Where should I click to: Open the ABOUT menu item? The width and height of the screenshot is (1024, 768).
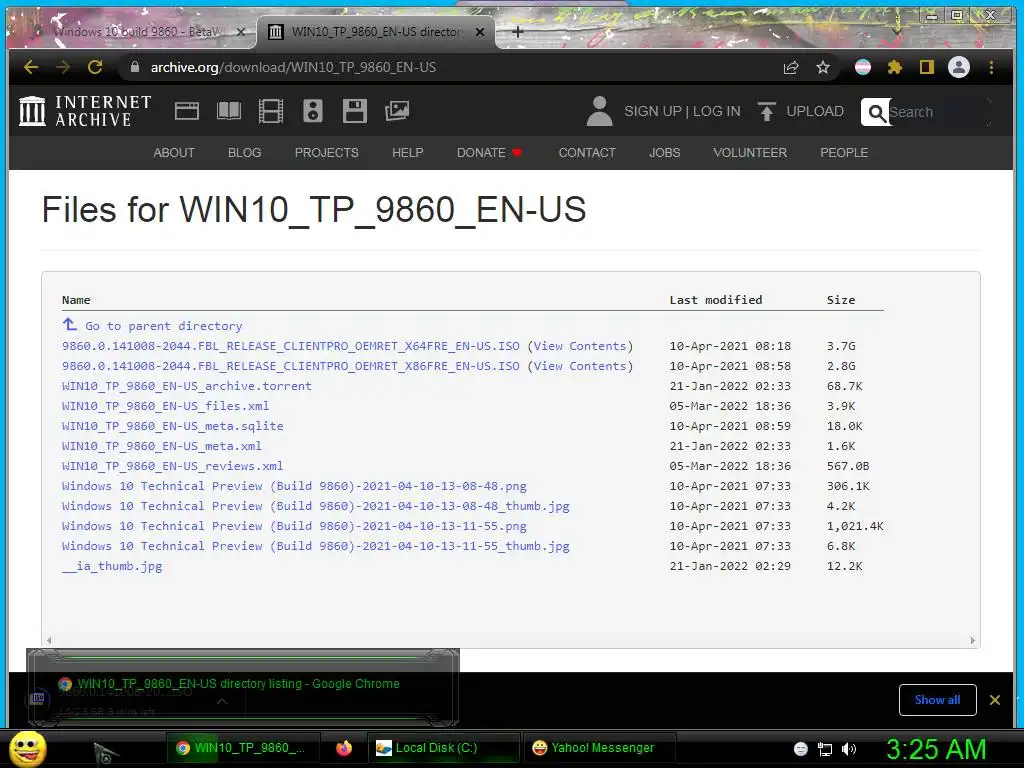174,153
